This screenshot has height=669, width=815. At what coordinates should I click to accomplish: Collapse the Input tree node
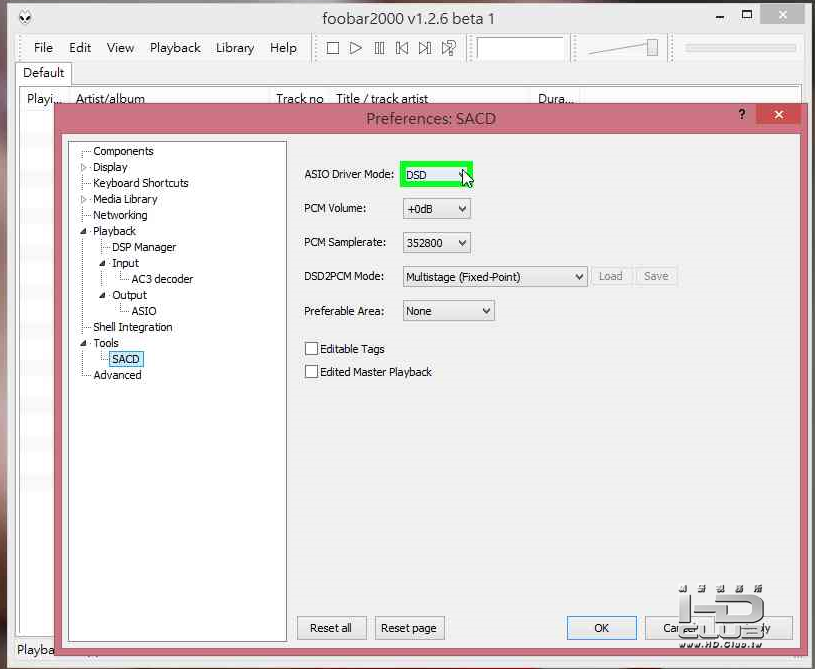click(x=102, y=264)
